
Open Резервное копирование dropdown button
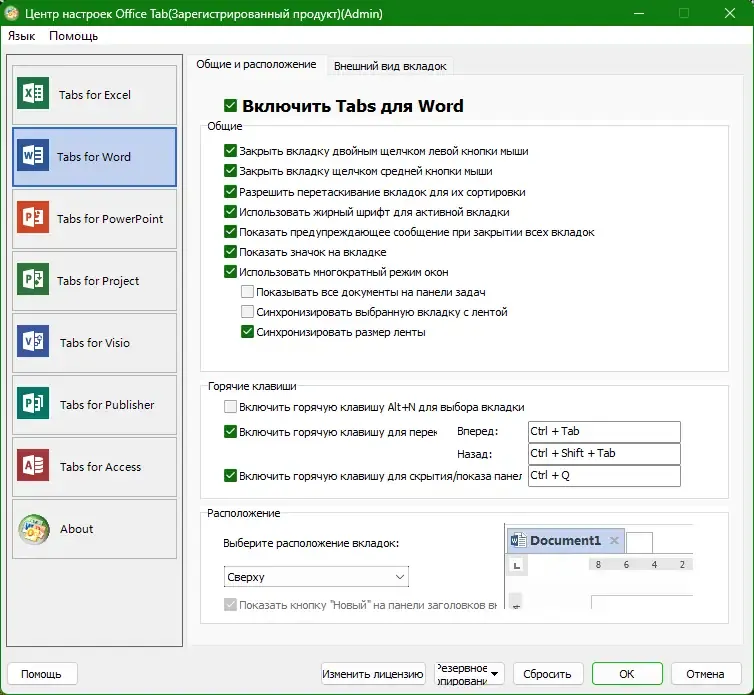(469, 674)
